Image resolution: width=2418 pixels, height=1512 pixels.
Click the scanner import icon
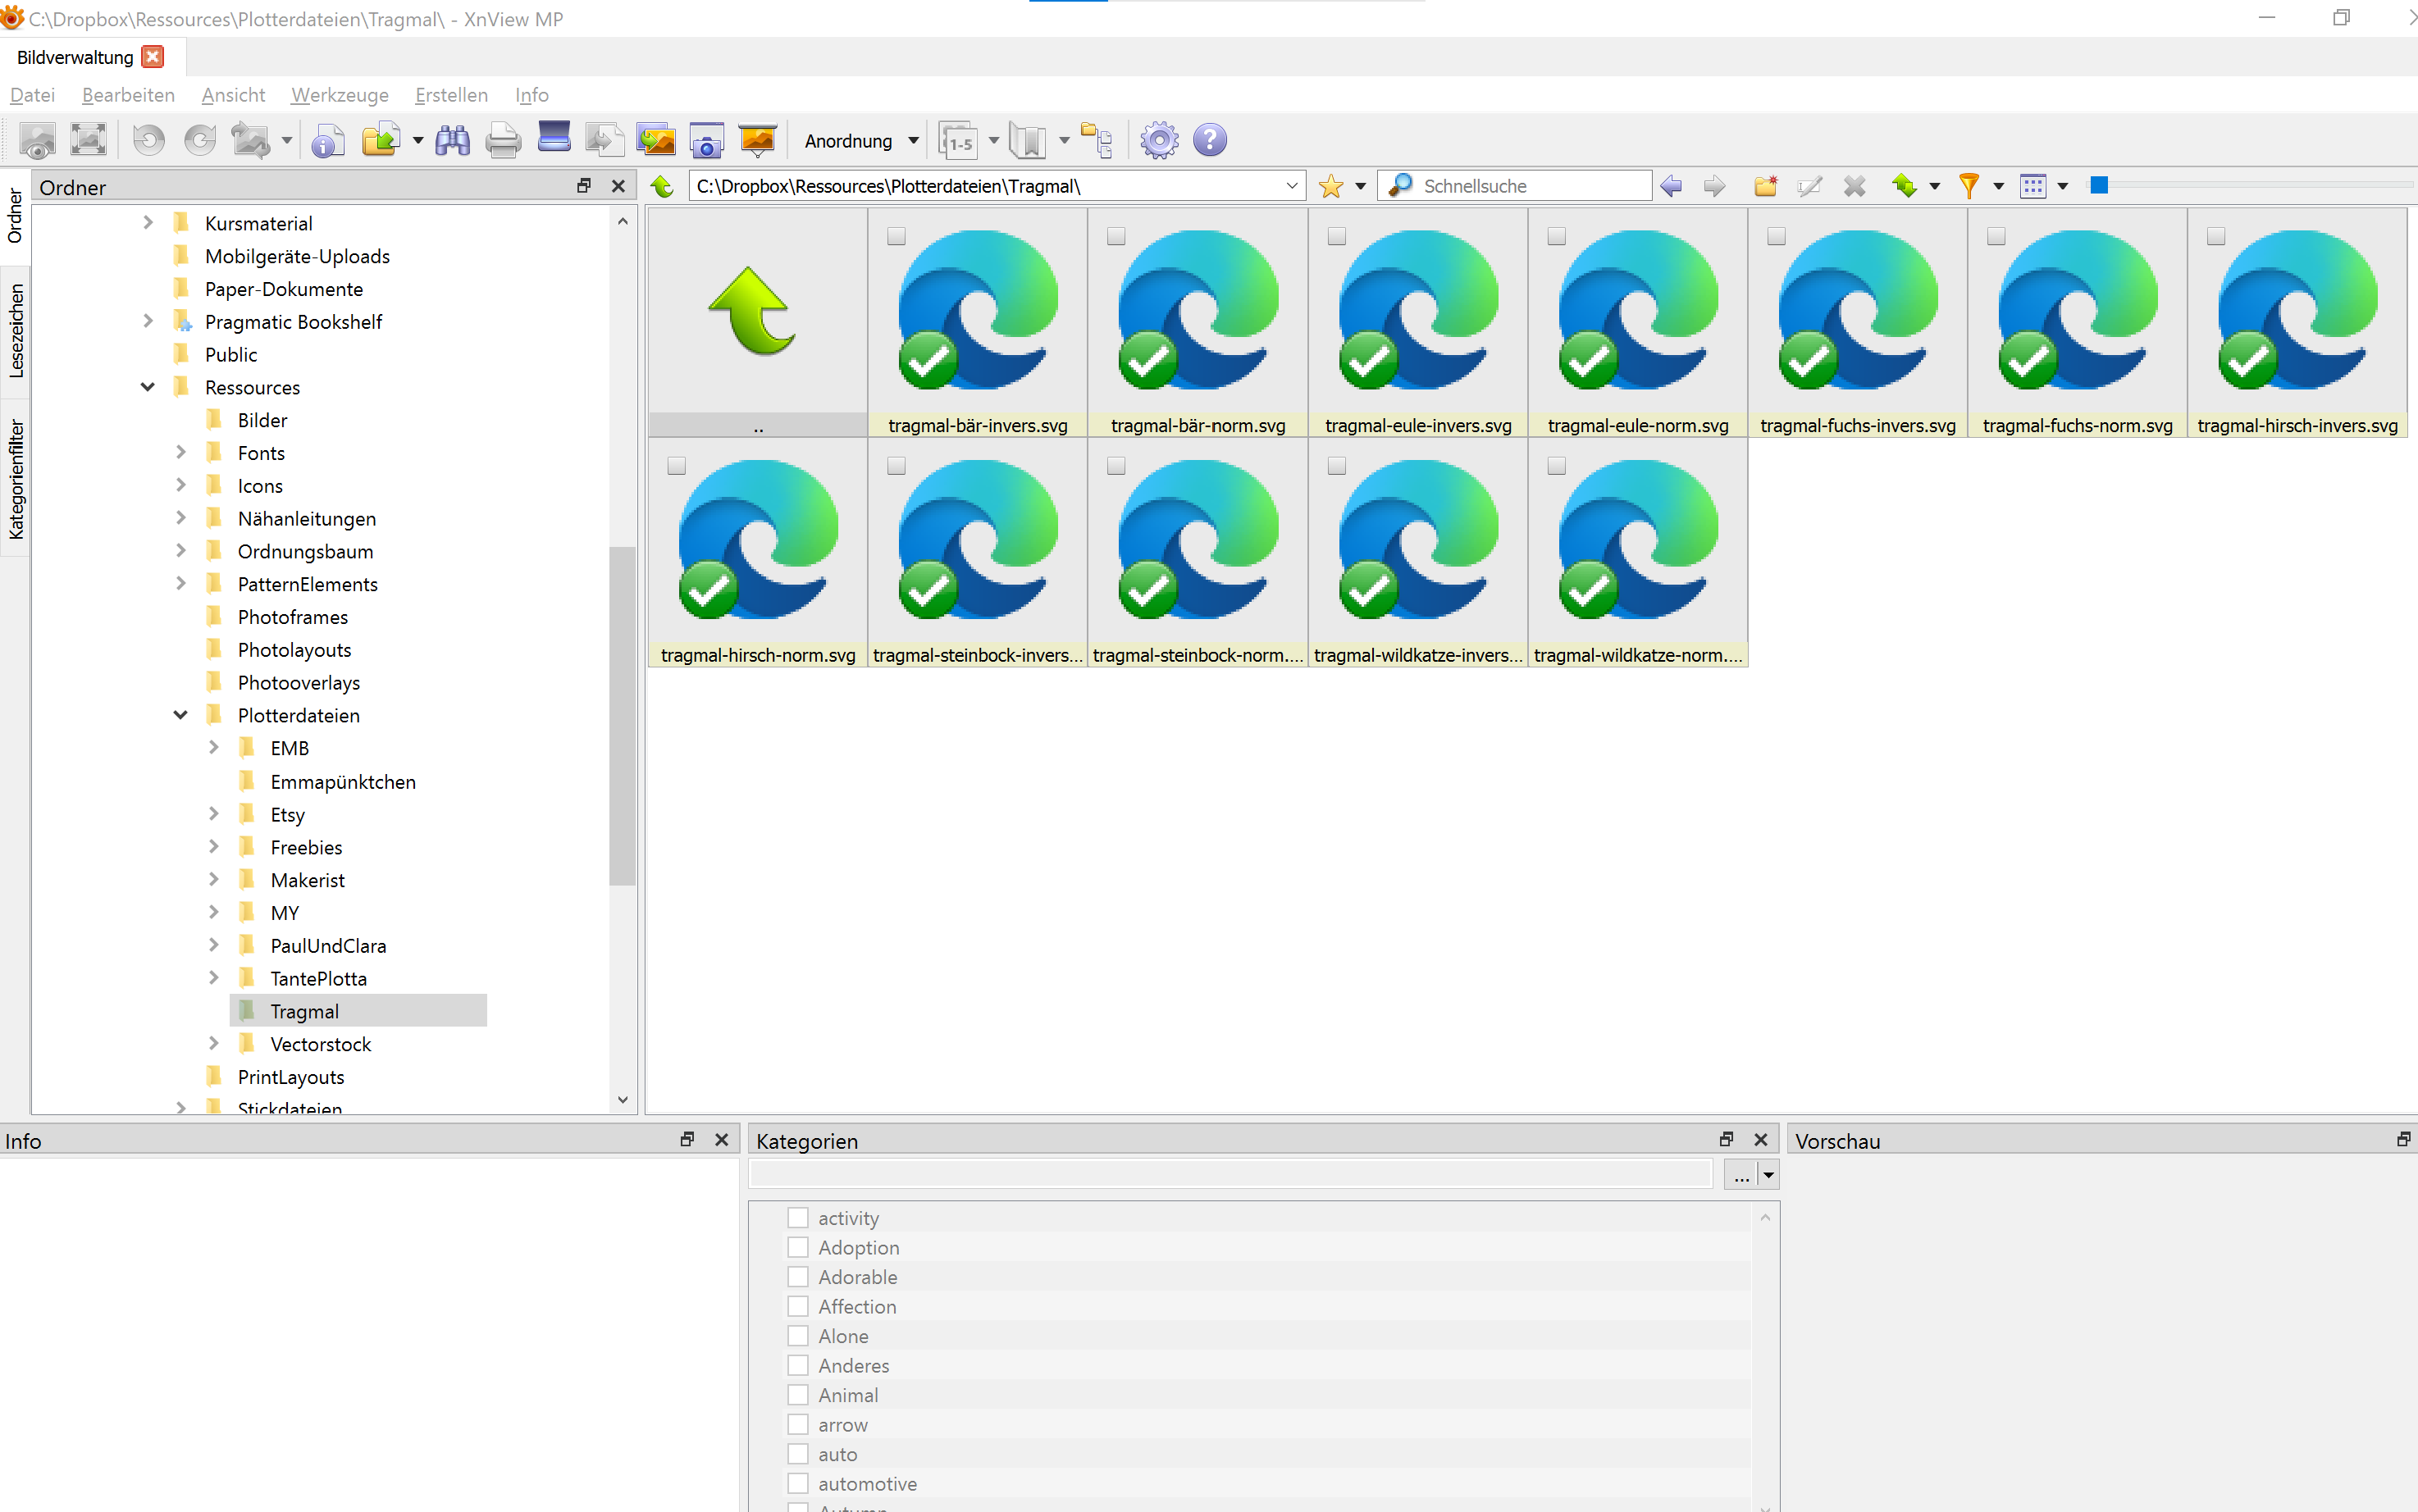[554, 138]
